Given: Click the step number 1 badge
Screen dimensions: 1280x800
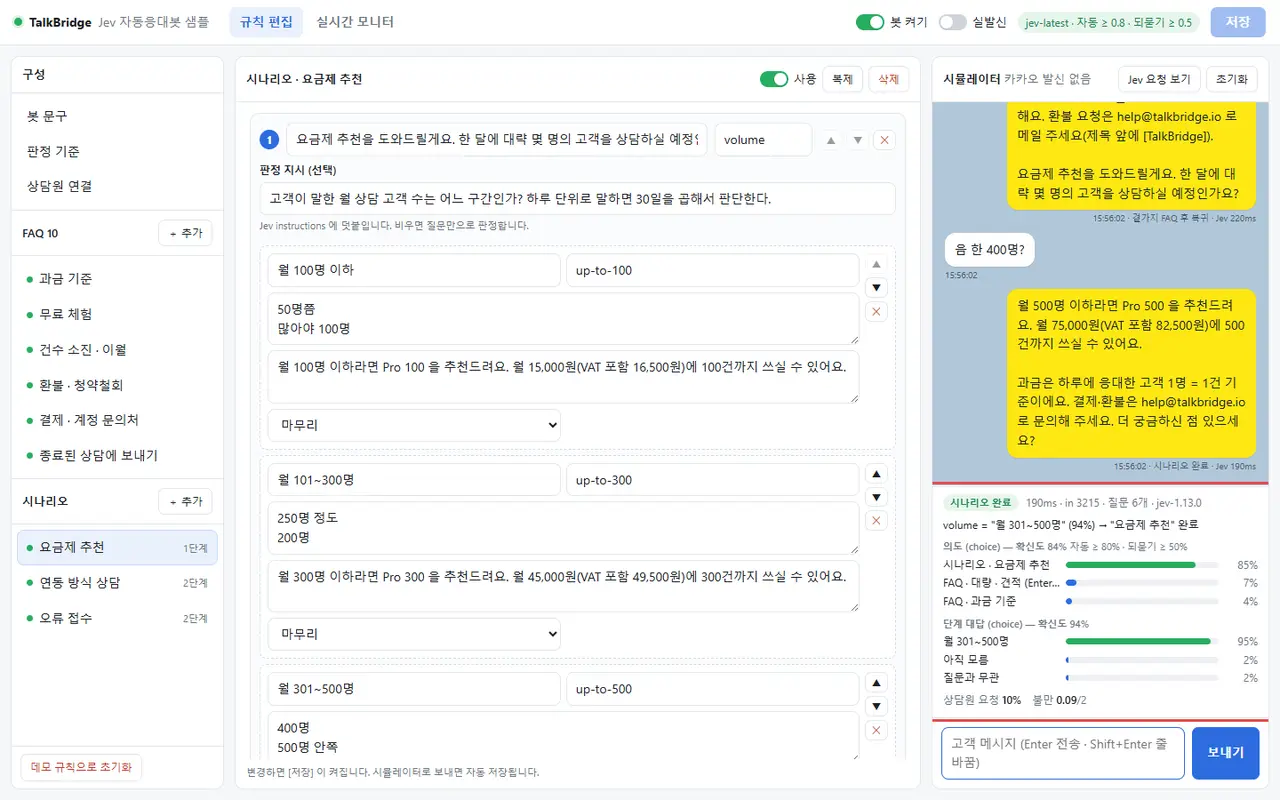Looking at the screenshot, I should 269,140.
